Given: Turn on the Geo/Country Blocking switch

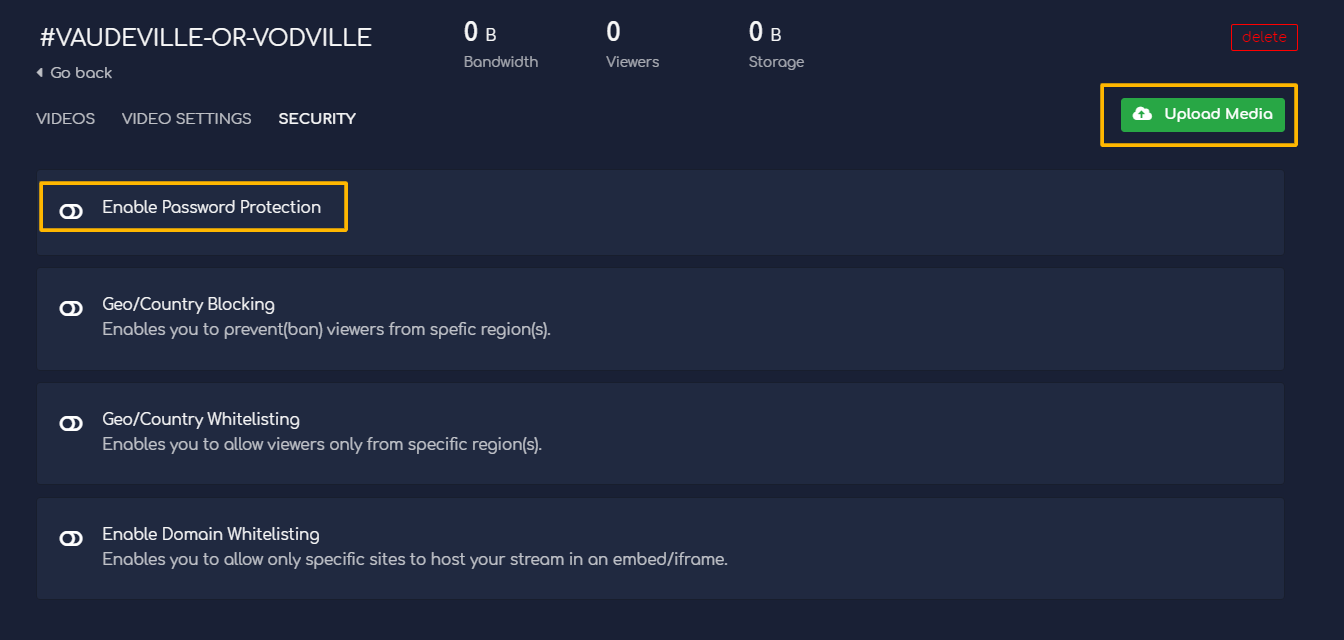Looking at the screenshot, I should pyautogui.click(x=71, y=309).
